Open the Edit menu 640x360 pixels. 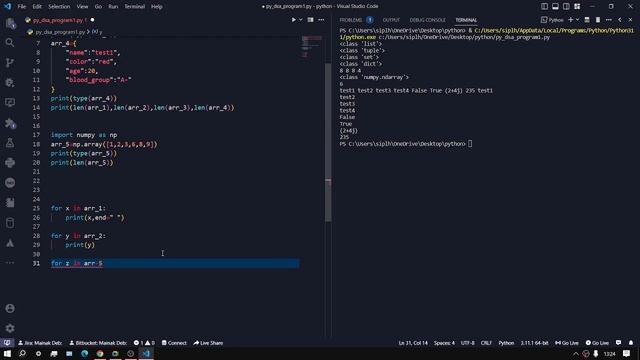pyautogui.click(x=37, y=7)
